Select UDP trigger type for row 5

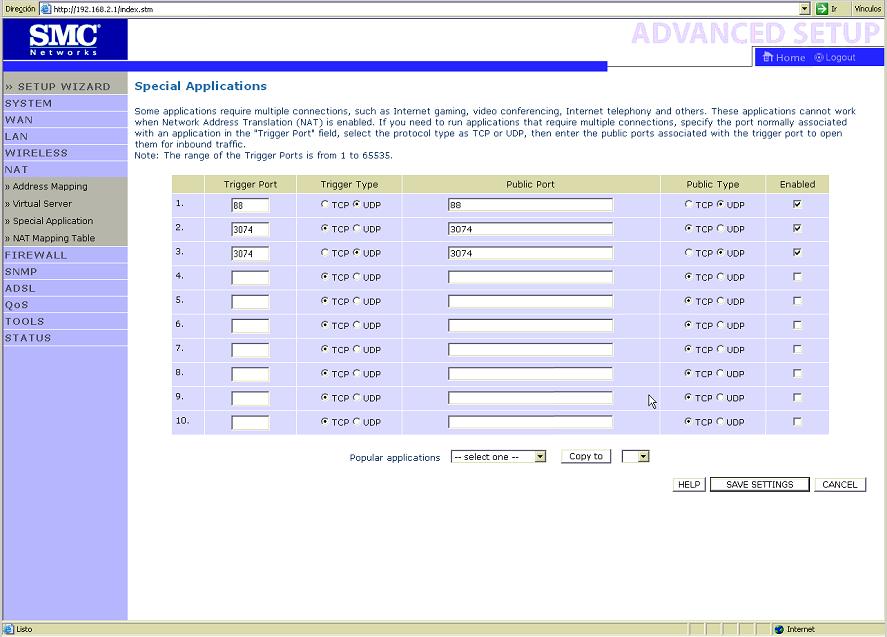[356, 301]
